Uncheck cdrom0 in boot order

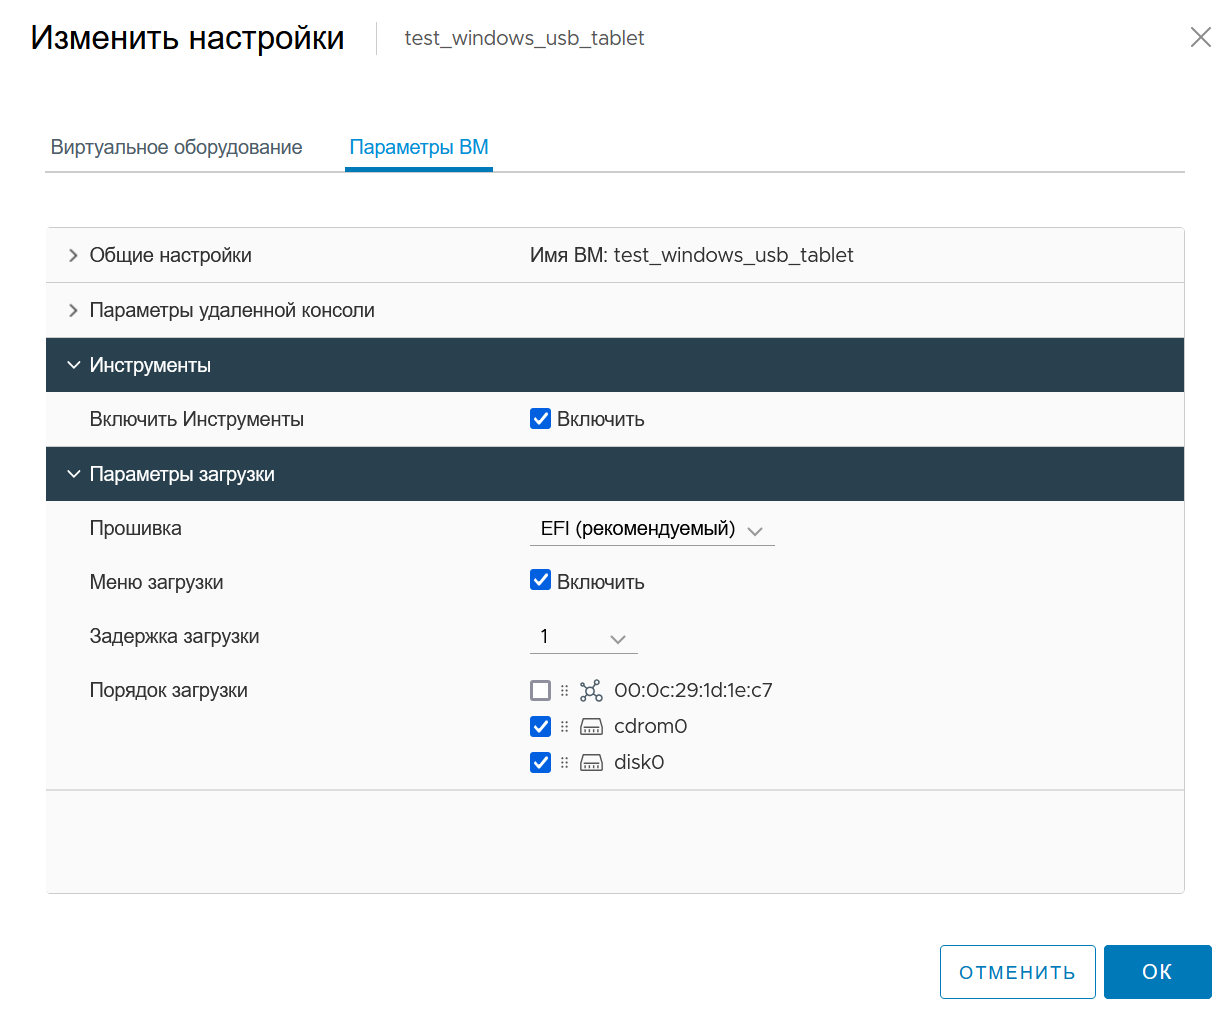541,726
